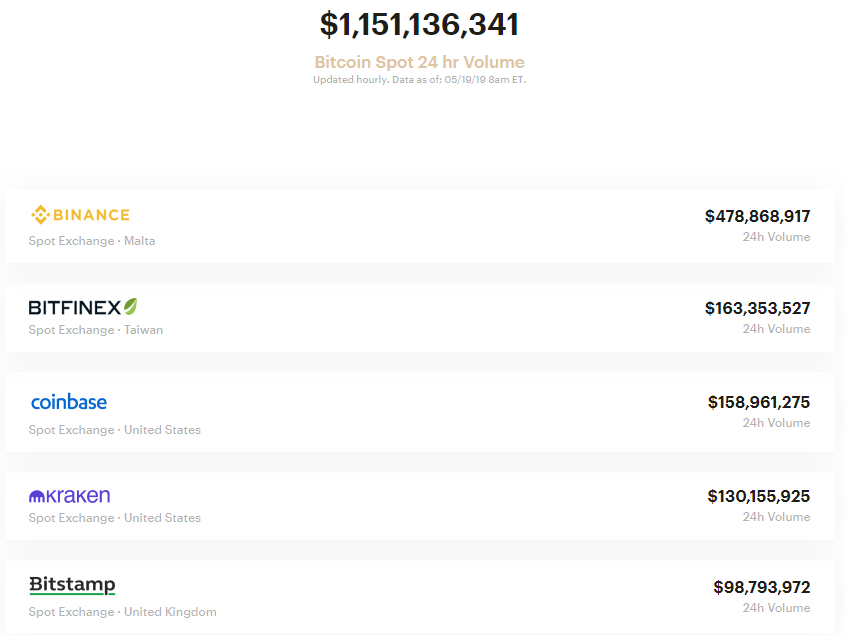Click the Bitfinex logo
This screenshot has height=635, width=845.
click(x=82, y=307)
